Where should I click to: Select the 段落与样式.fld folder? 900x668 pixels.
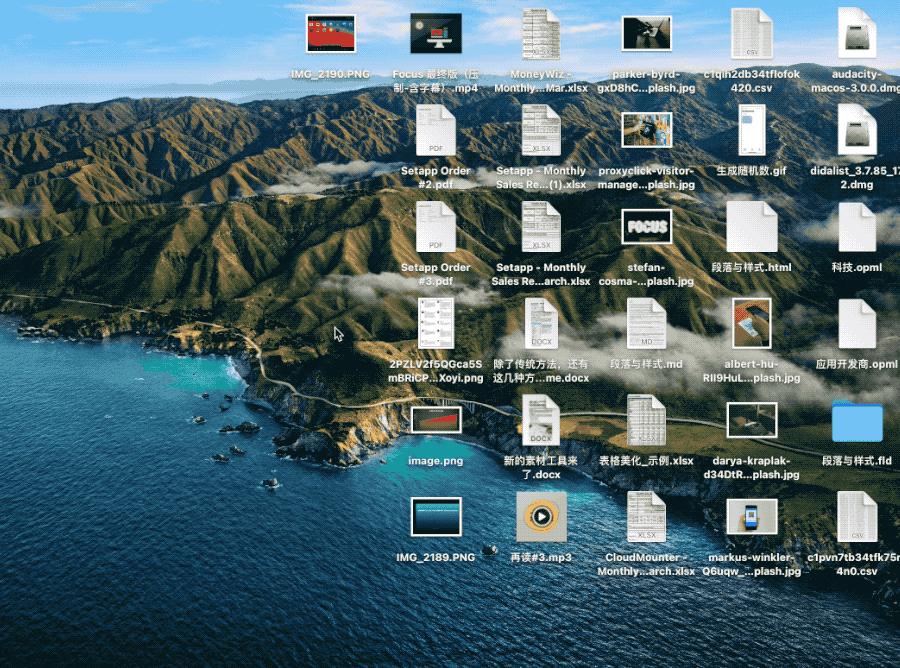[857, 422]
